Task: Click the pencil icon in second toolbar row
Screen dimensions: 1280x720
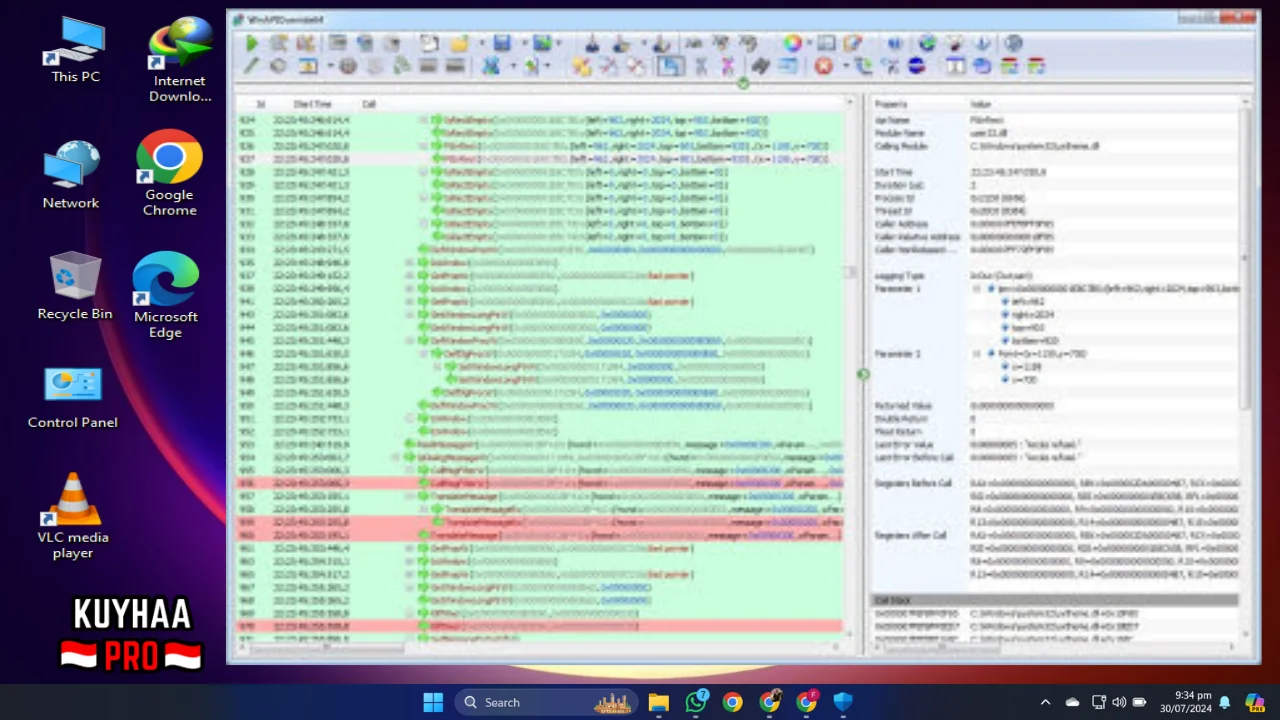Action: tap(251, 66)
